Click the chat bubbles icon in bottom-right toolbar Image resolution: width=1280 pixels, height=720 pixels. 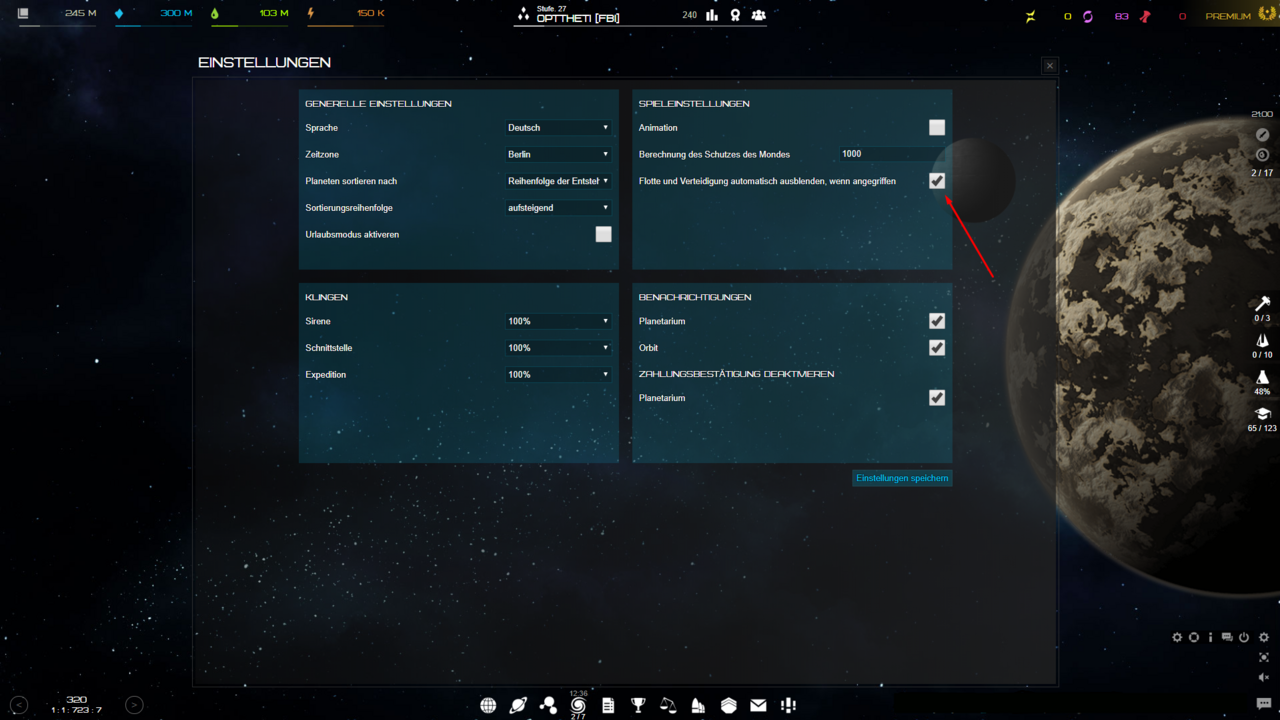point(1227,637)
